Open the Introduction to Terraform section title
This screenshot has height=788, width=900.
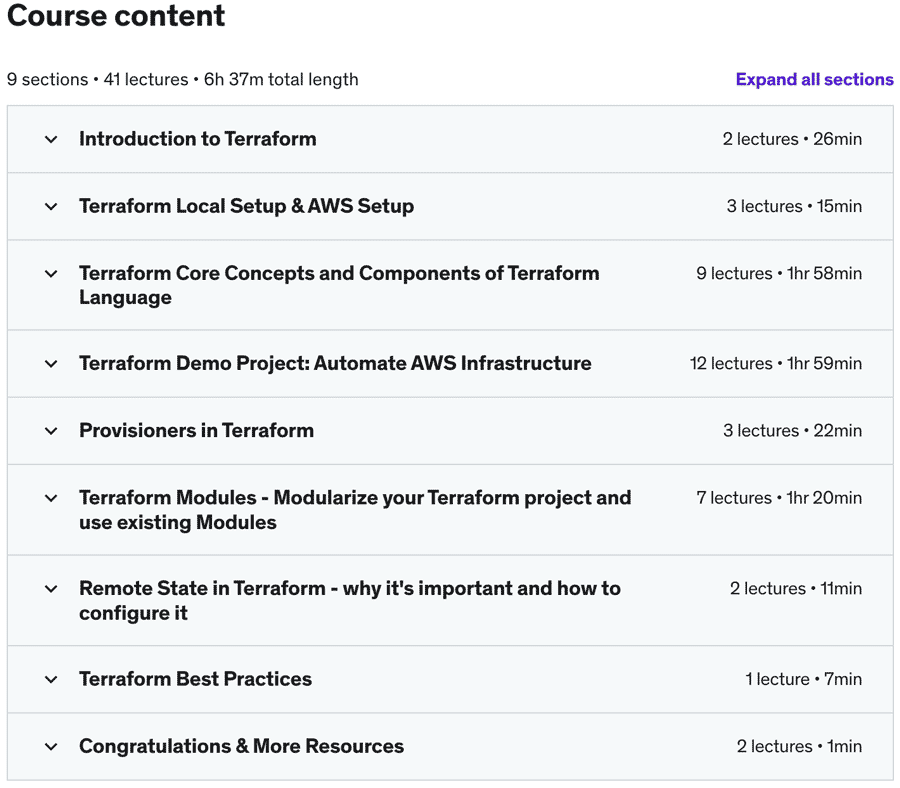197,139
